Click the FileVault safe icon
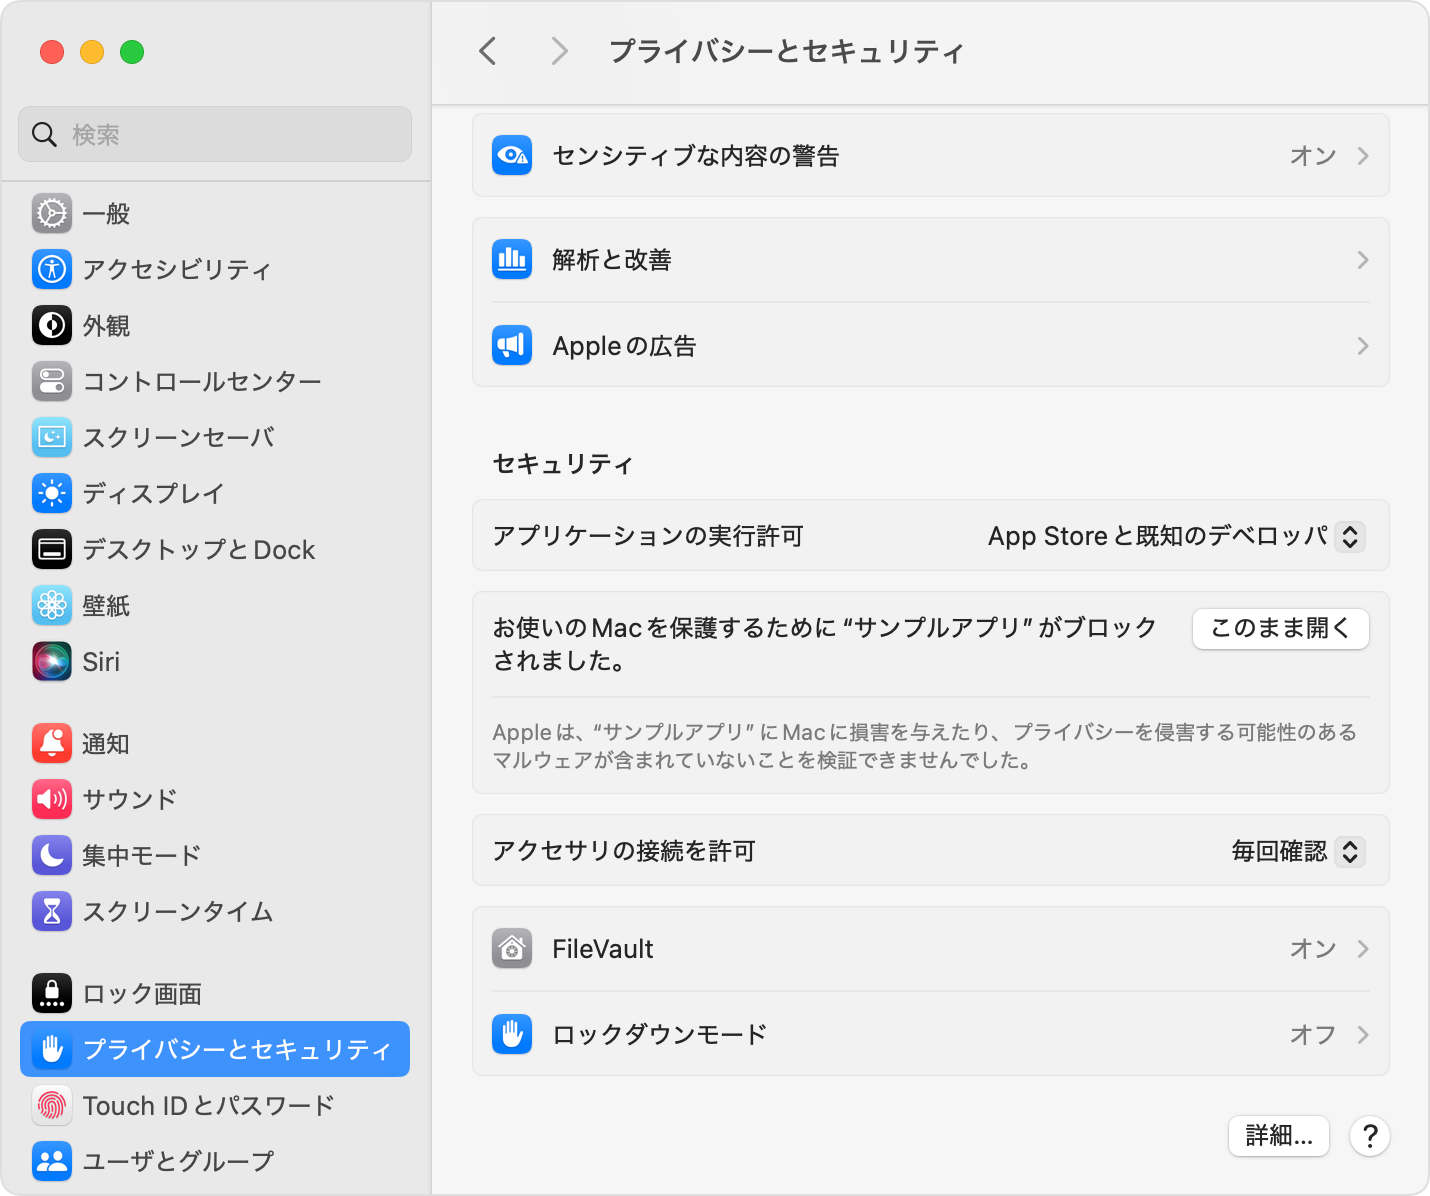This screenshot has height=1196, width=1430. [x=511, y=948]
